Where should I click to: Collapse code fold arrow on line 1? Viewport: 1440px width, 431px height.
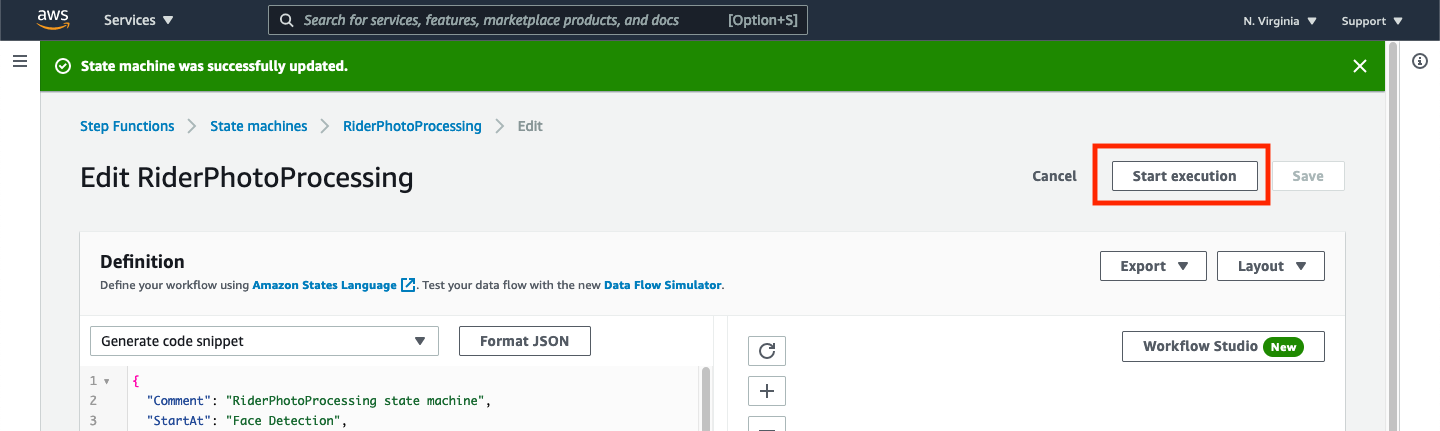click(107, 381)
